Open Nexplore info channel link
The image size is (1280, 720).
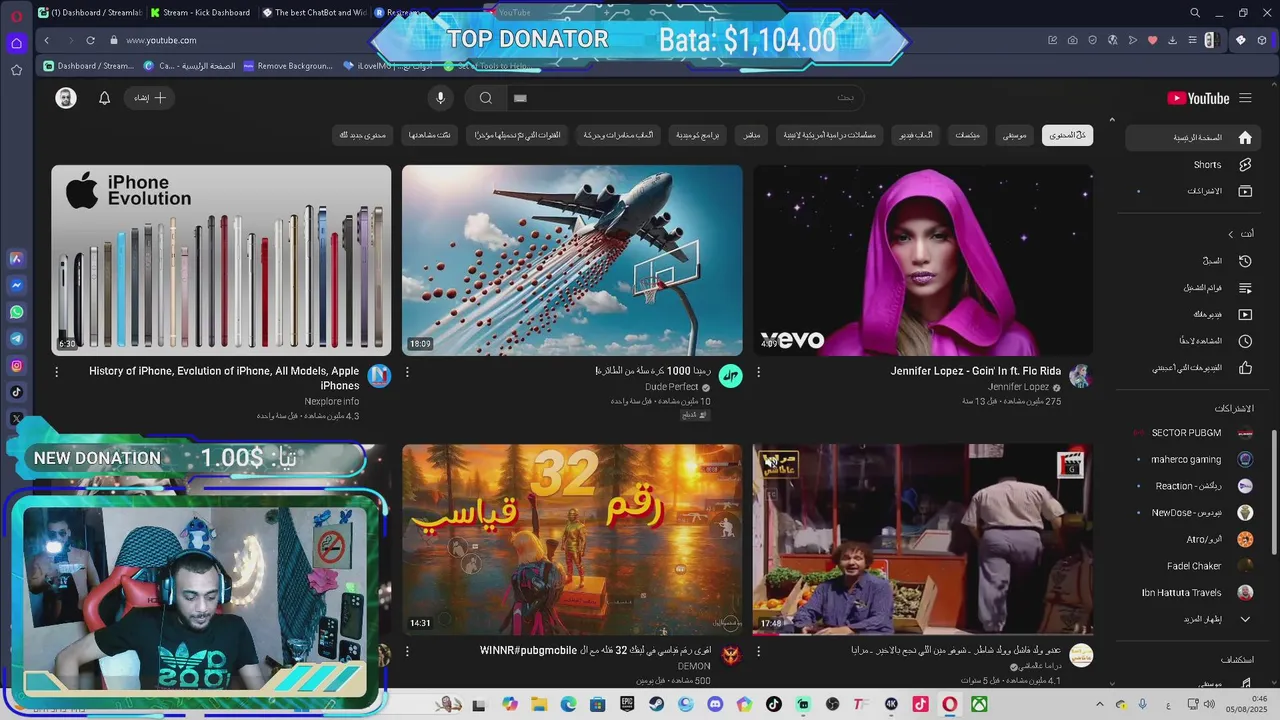pyautogui.click(x=332, y=402)
